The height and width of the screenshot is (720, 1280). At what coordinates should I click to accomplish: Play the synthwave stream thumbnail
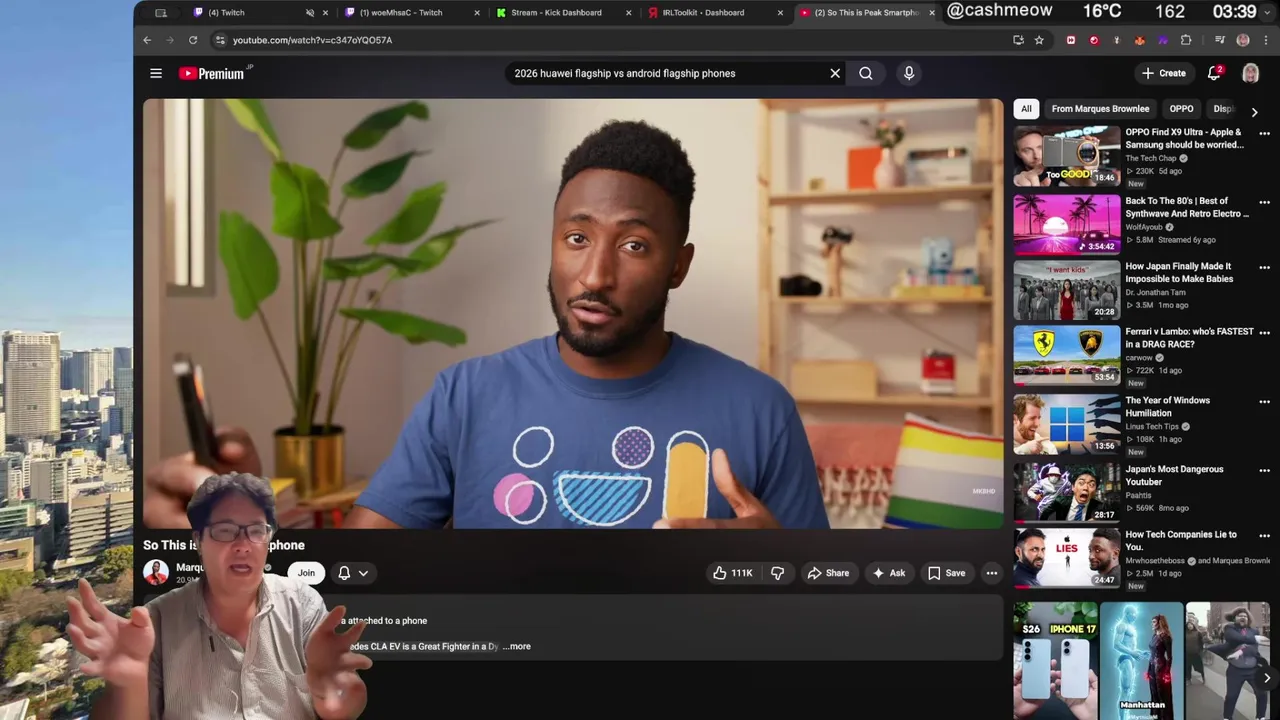(1067, 223)
